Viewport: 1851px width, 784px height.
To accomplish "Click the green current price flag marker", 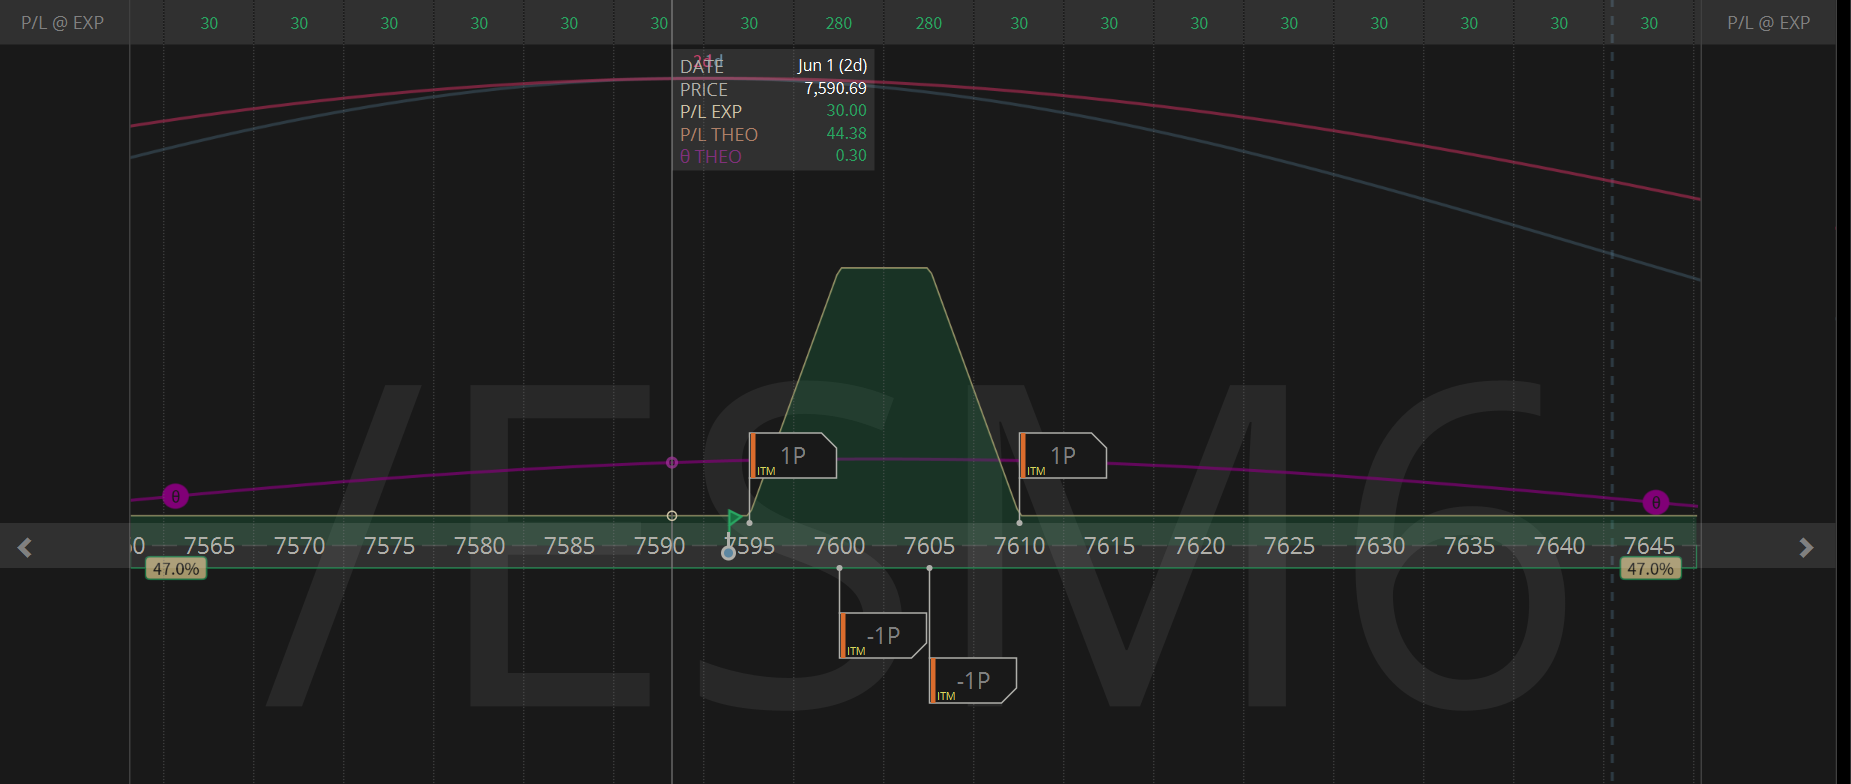I will (x=735, y=518).
